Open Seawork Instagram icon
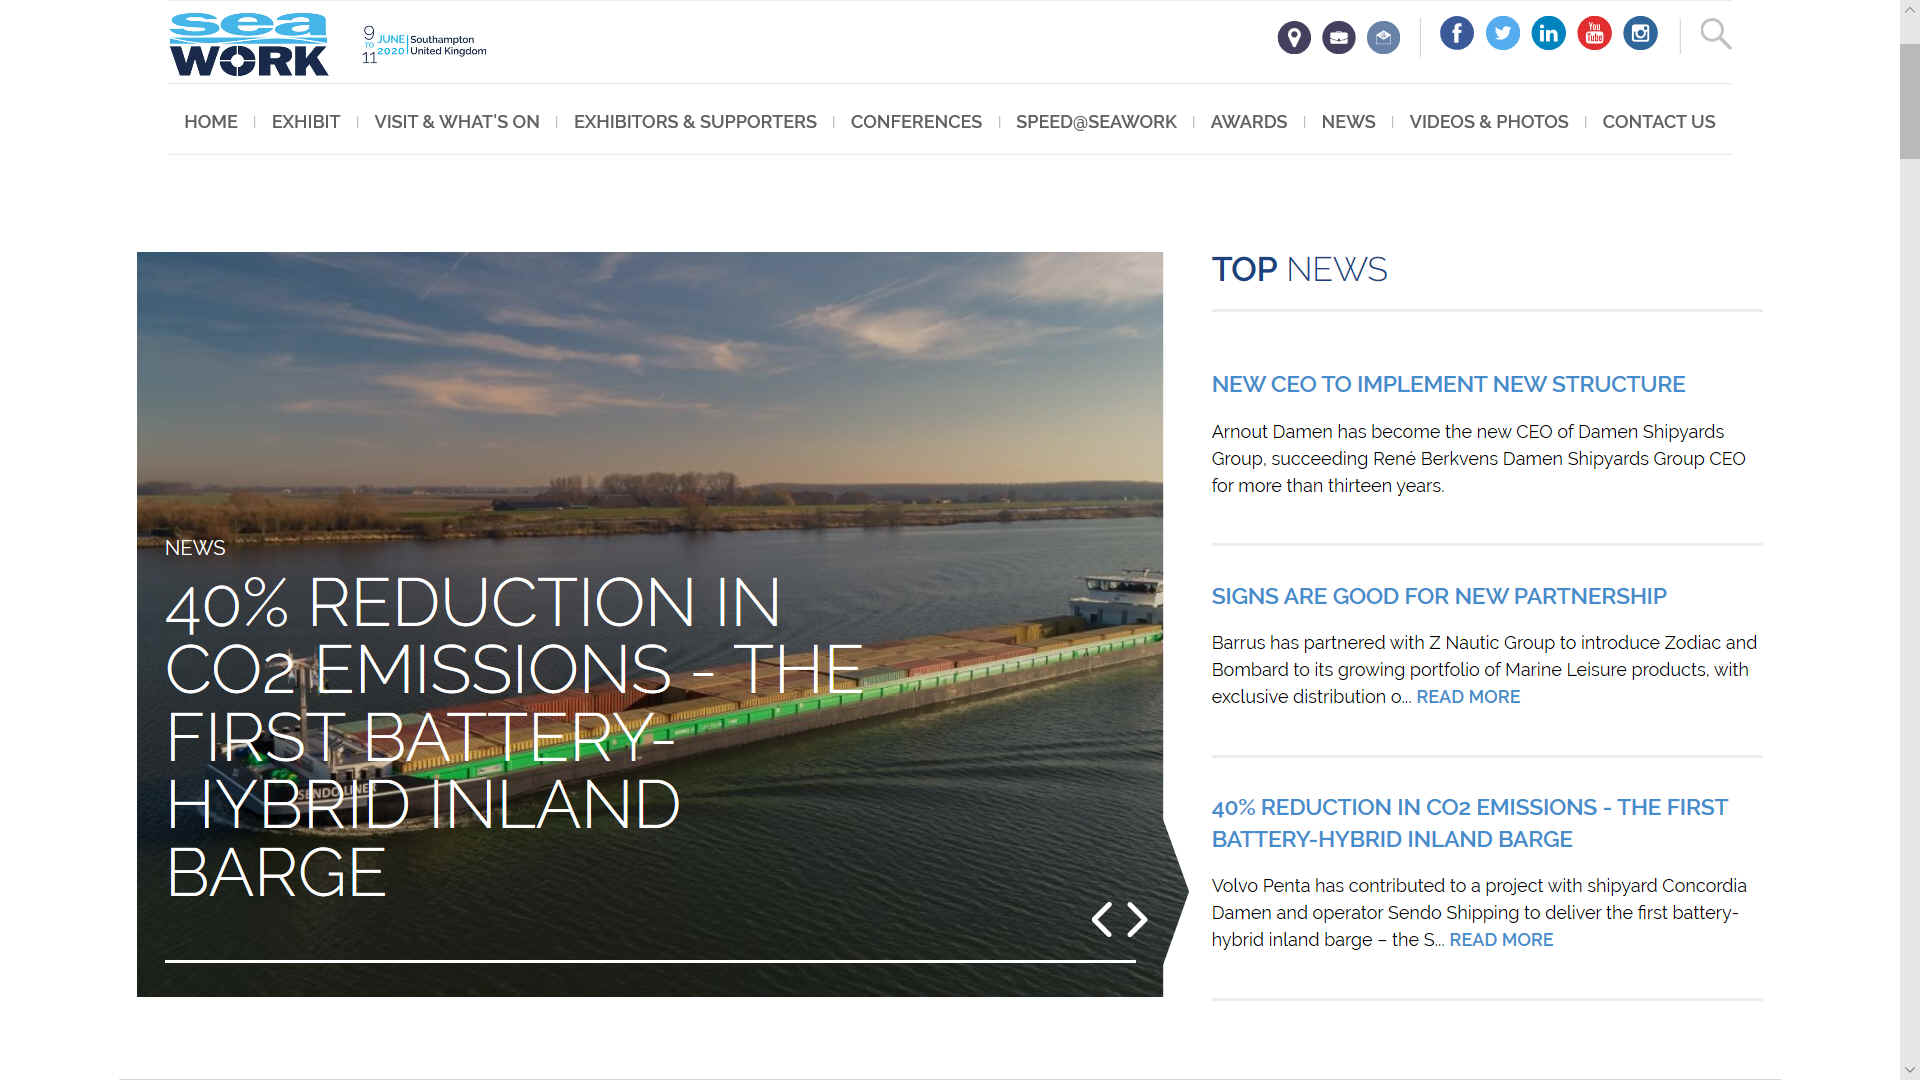This screenshot has width=1920, height=1080. [1640, 33]
